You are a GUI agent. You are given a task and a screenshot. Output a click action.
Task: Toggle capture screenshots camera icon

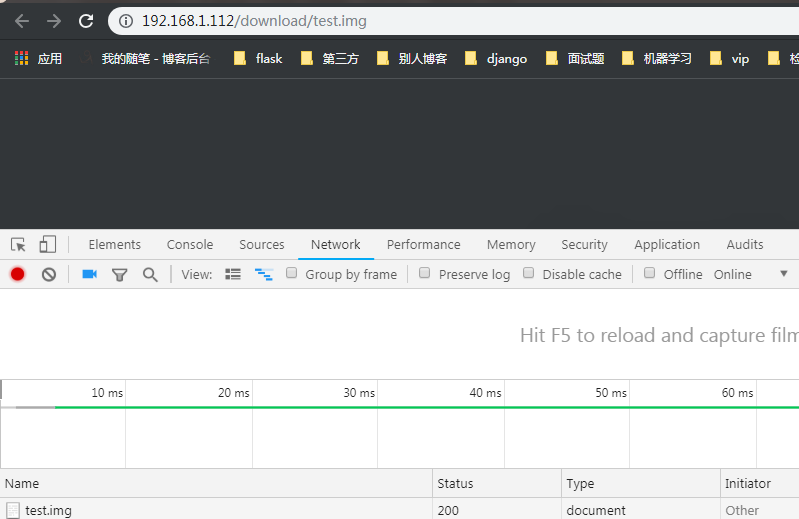coord(90,275)
